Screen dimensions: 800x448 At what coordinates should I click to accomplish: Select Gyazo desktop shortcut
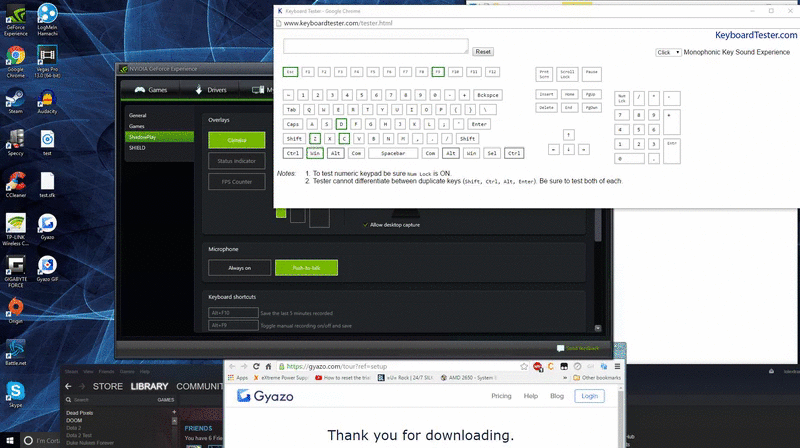pos(47,227)
